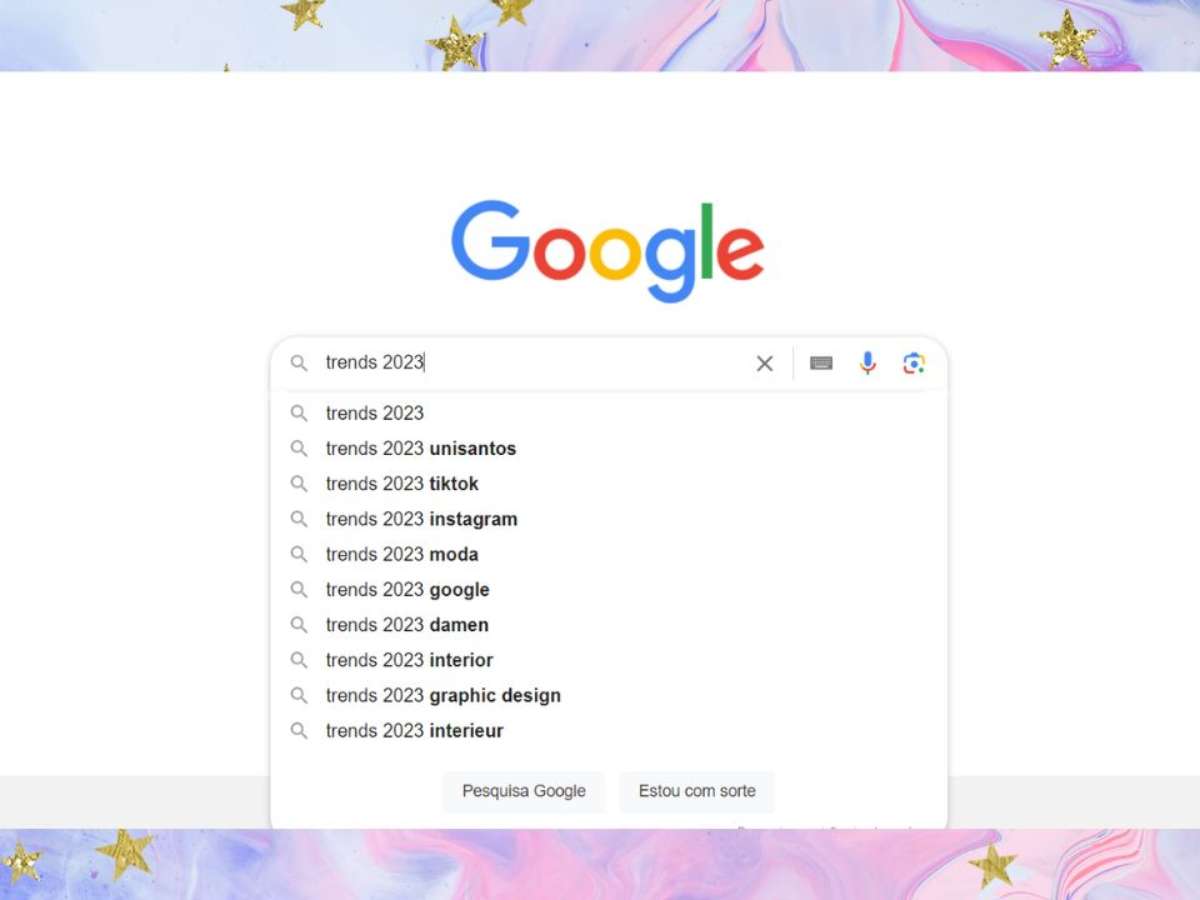Pick the 'trends 2023 interior' suggestion
The width and height of the screenshot is (1200, 900).
pos(609,660)
